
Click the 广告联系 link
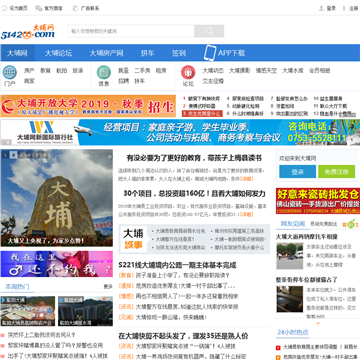click(x=90, y=8)
